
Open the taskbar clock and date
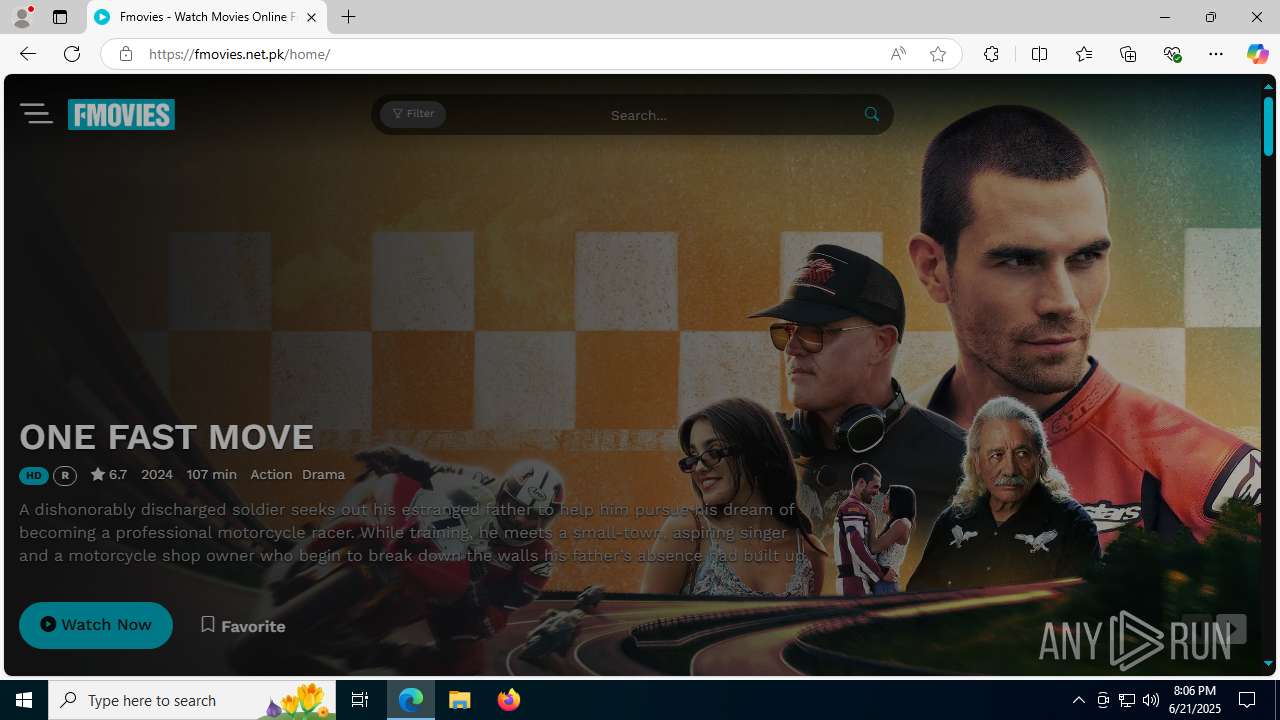tap(1196, 700)
